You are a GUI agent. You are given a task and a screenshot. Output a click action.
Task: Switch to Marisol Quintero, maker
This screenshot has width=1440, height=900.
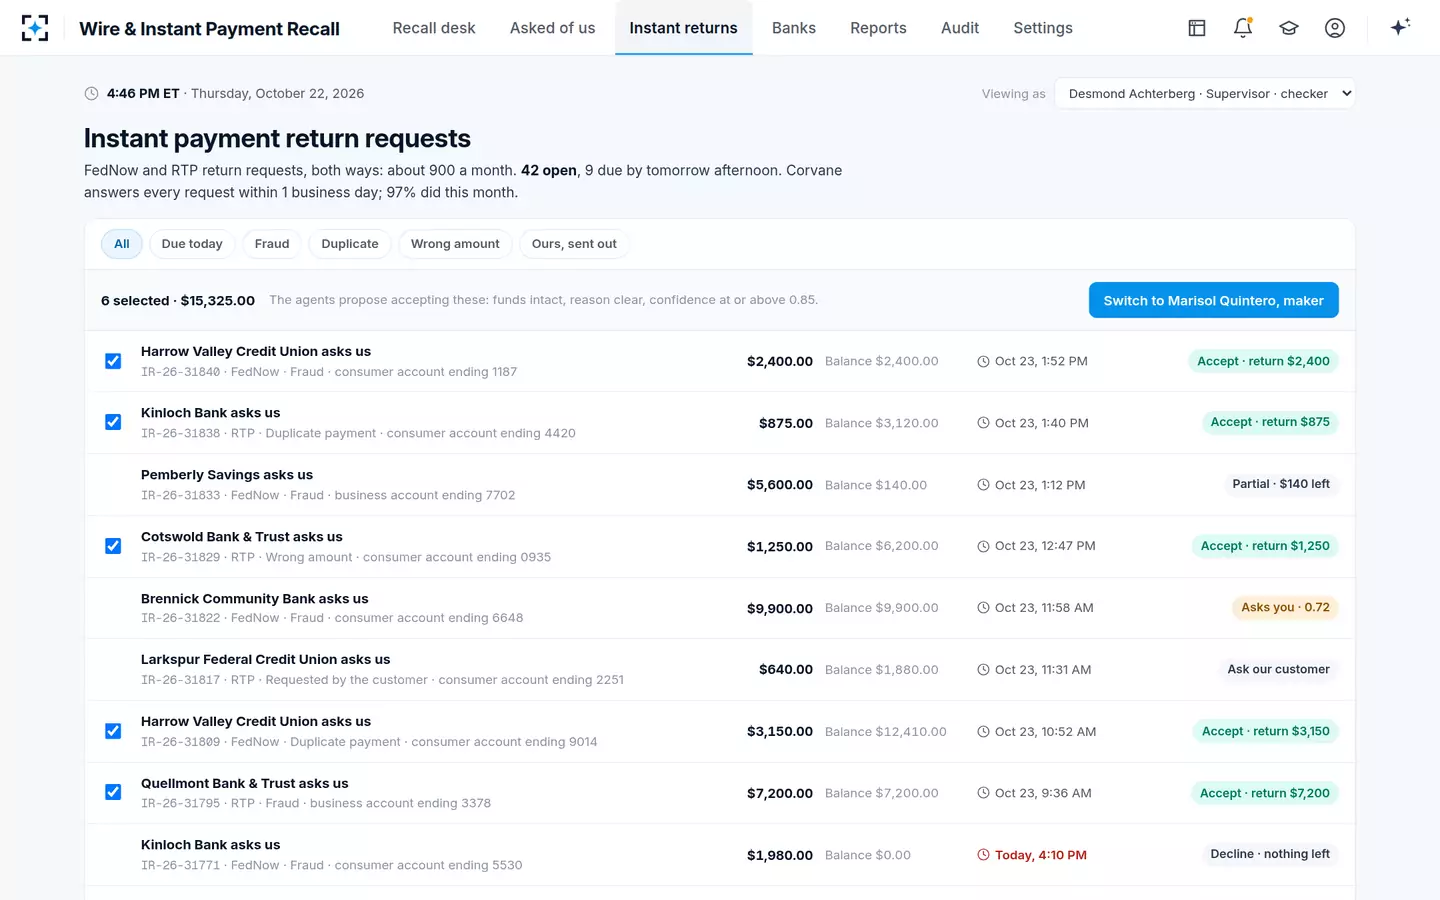point(1213,300)
